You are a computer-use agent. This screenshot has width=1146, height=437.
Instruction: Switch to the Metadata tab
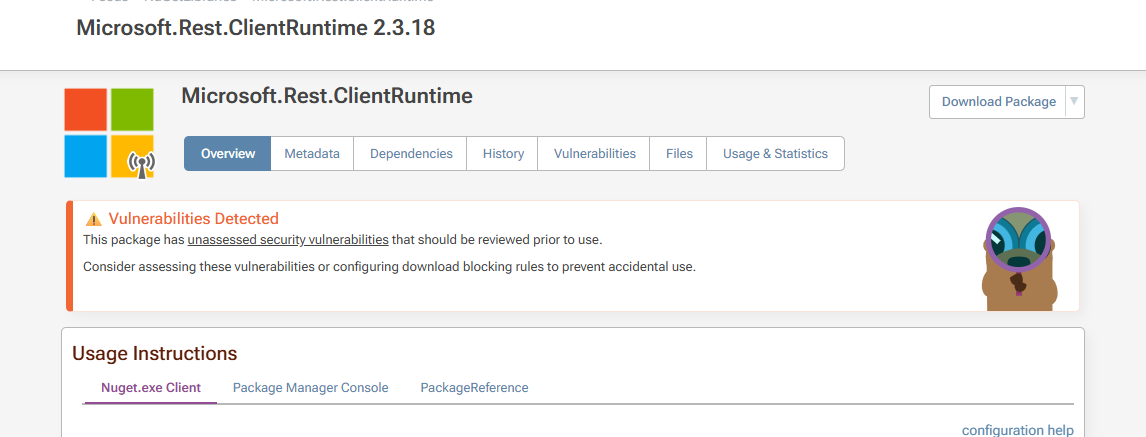[x=312, y=154]
